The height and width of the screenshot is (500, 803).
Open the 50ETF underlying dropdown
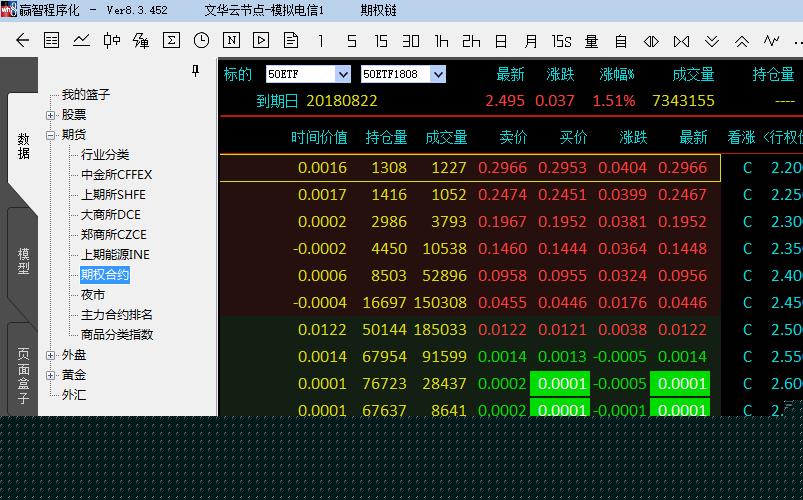[343, 74]
